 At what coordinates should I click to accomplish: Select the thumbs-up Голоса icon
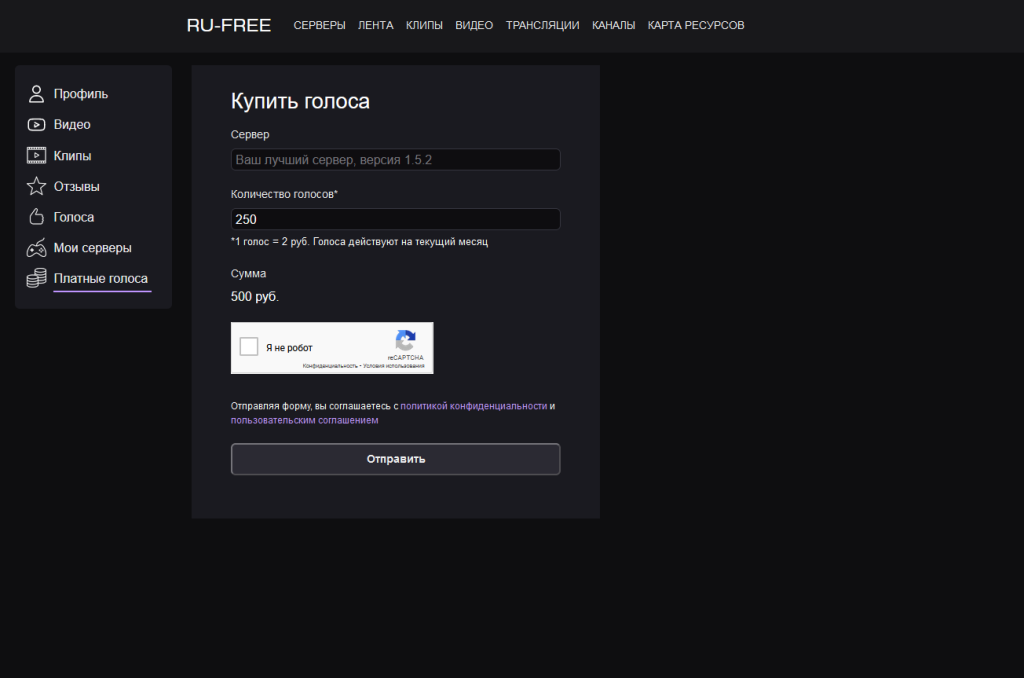[35, 216]
